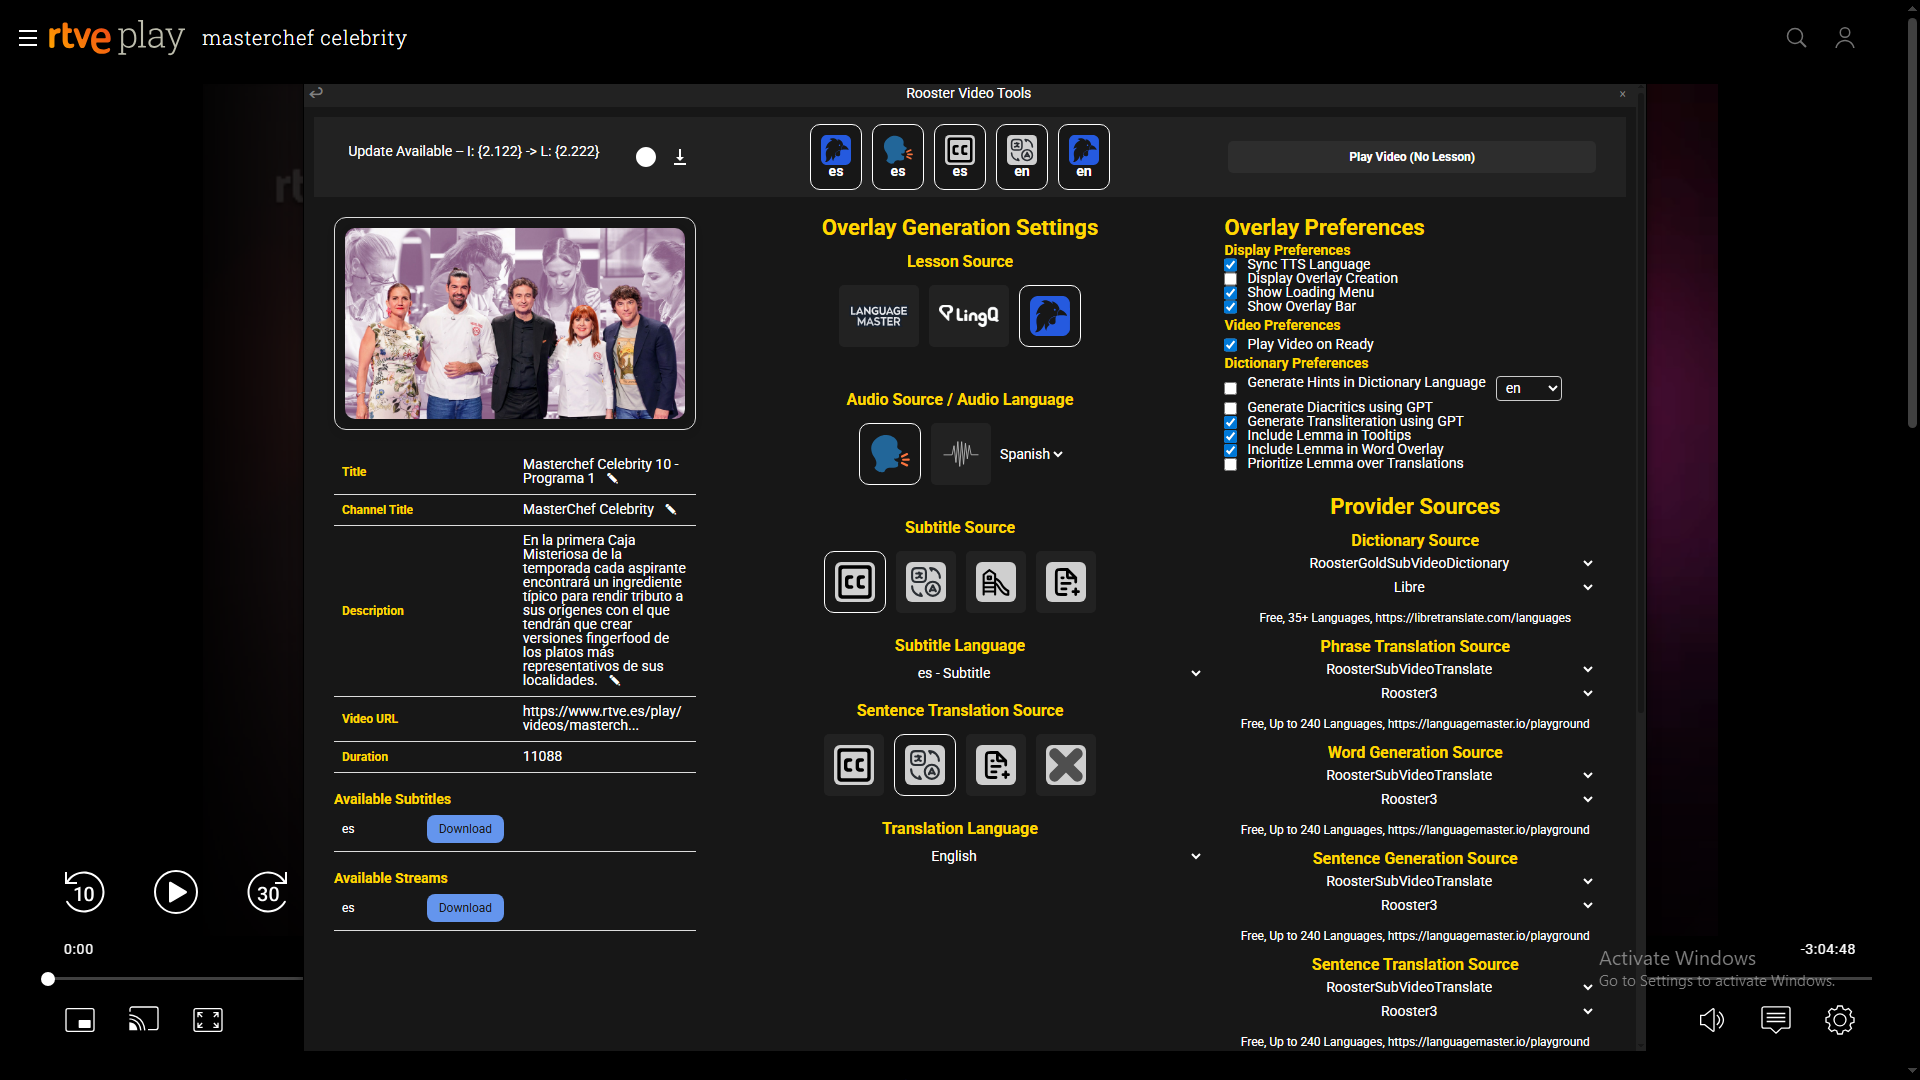Download the es subtitle under Available Subtitles
Image resolution: width=1920 pixels, height=1080 pixels.
(465, 829)
